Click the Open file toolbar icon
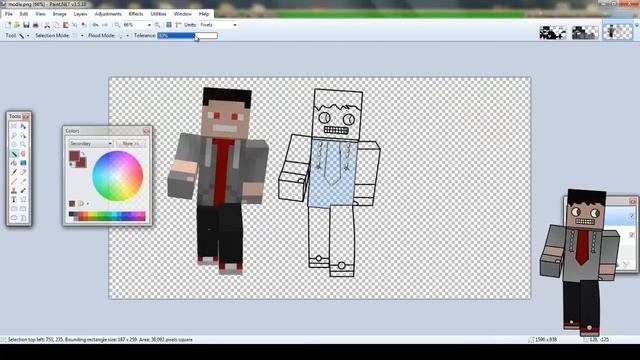Screen dimensions: 640x360 (x=17, y=25)
